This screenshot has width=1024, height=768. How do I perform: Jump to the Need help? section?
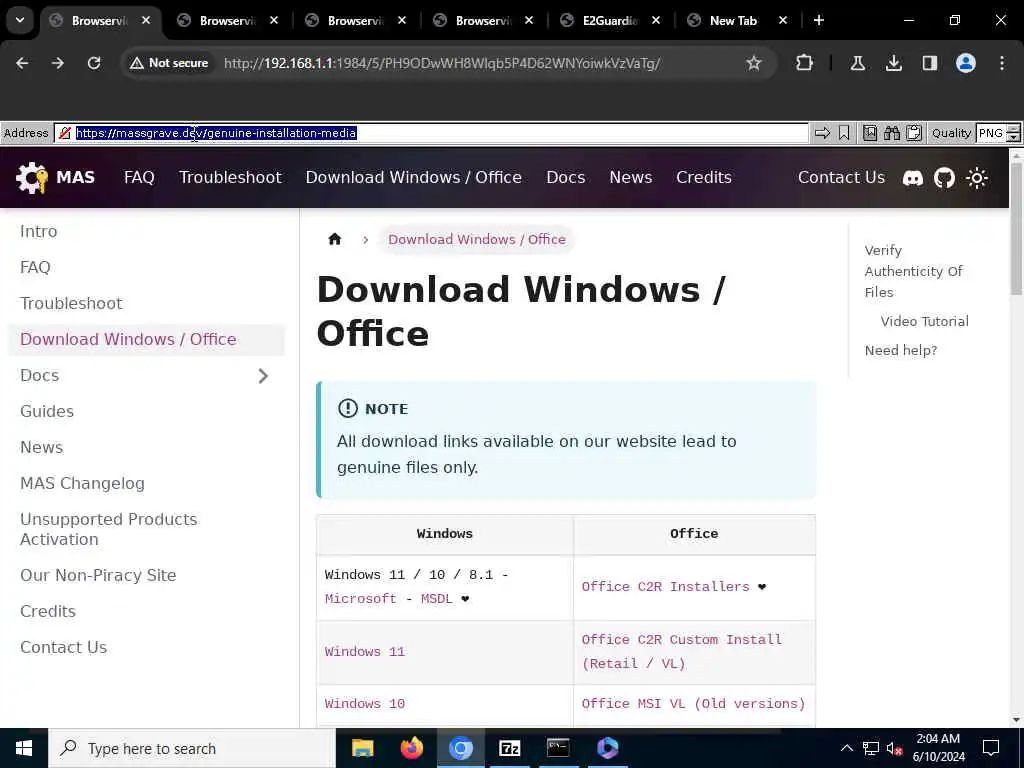pos(901,351)
